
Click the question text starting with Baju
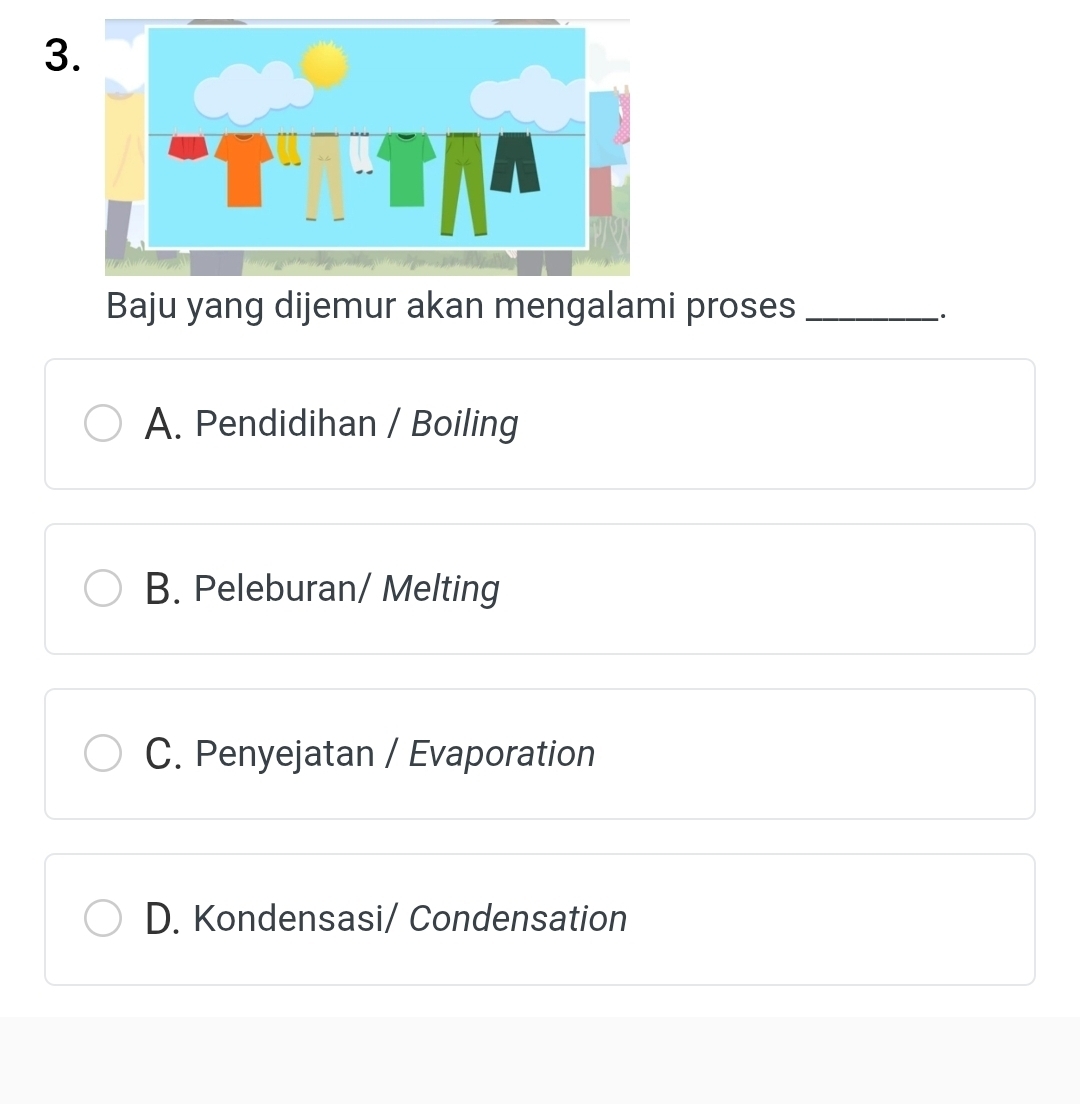tap(450, 307)
